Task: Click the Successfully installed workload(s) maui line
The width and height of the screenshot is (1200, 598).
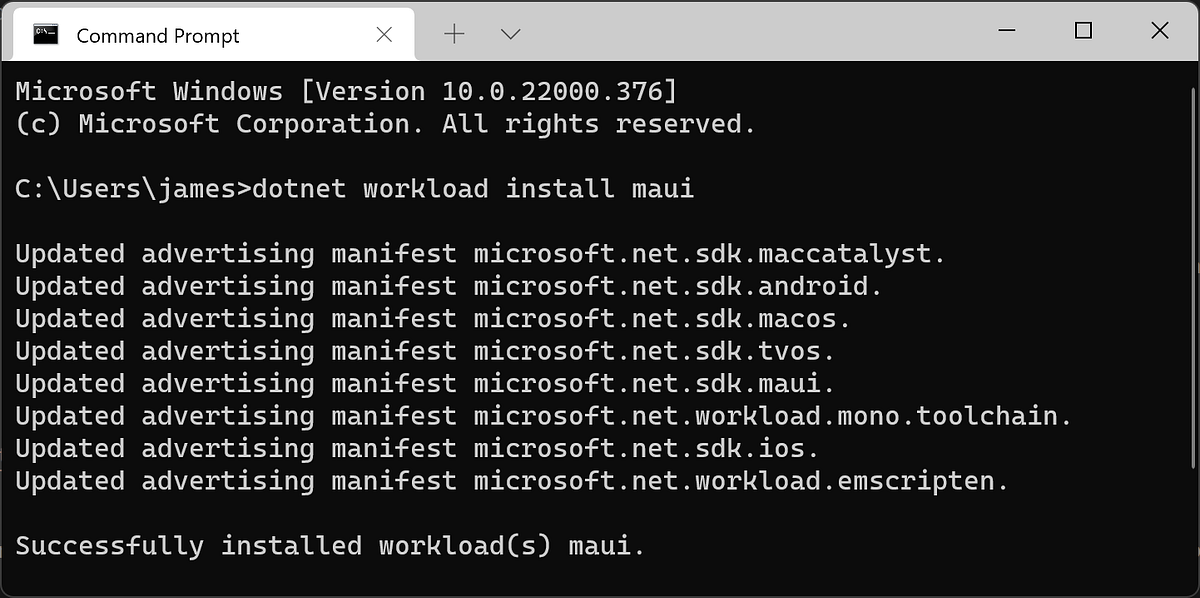Action: coord(328,545)
